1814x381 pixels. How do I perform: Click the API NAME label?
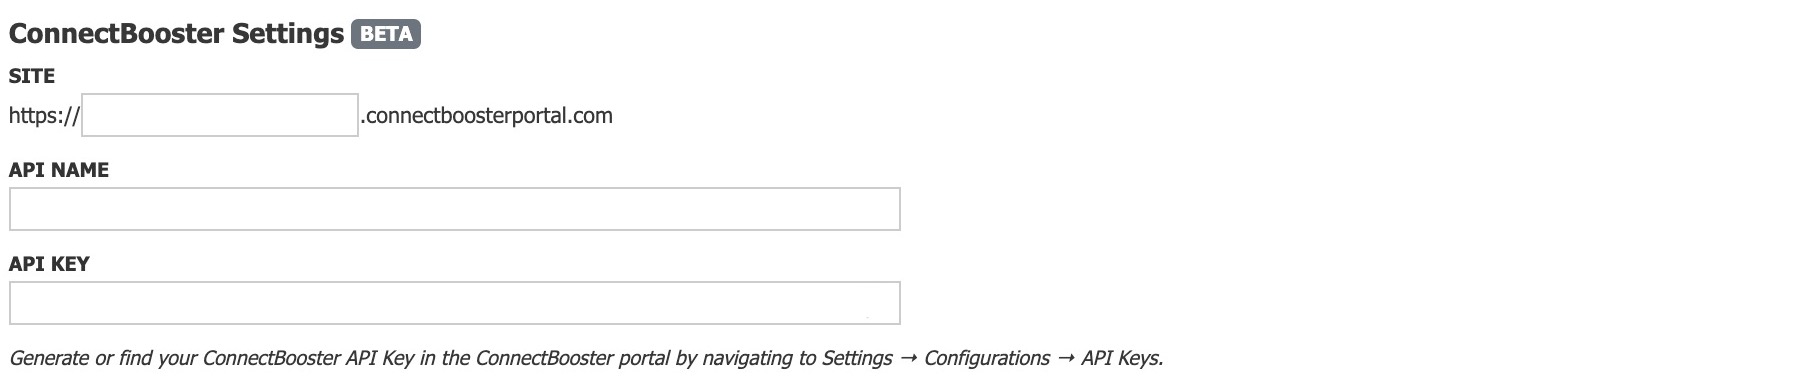click(x=59, y=170)
